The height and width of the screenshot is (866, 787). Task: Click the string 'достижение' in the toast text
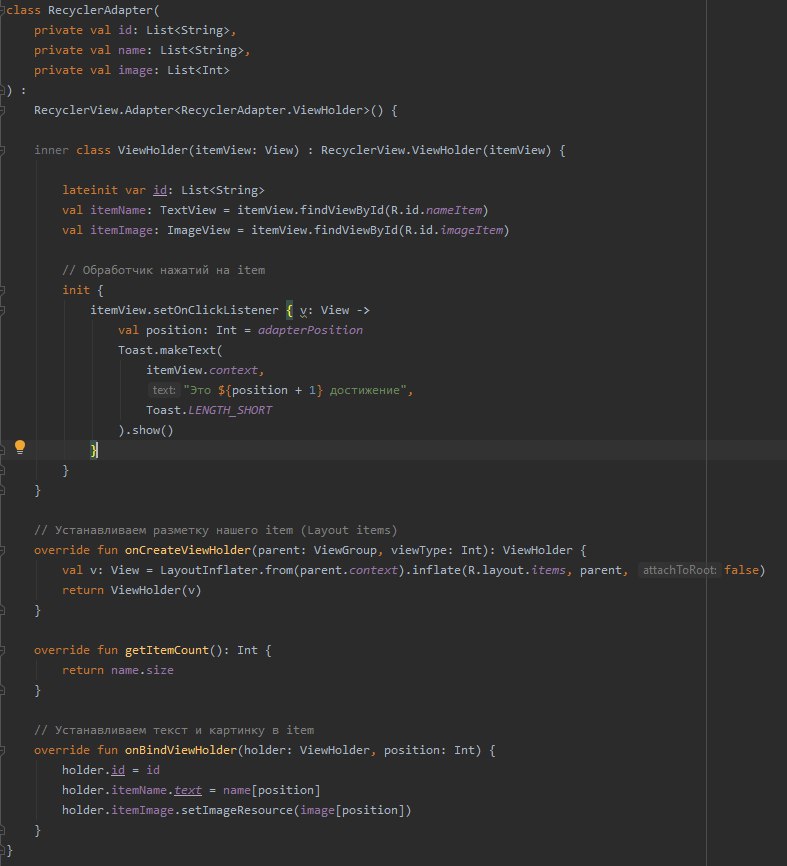[365, 390]
